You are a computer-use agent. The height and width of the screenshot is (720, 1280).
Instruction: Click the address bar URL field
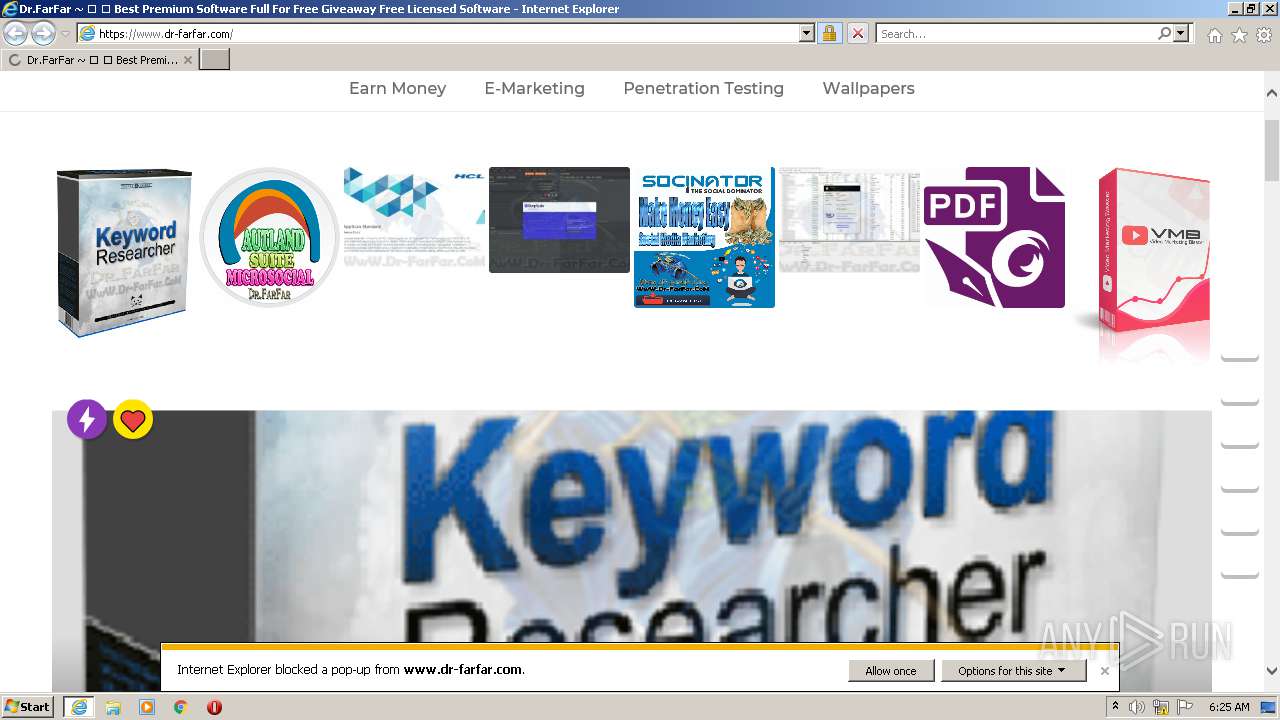[438, 33]
